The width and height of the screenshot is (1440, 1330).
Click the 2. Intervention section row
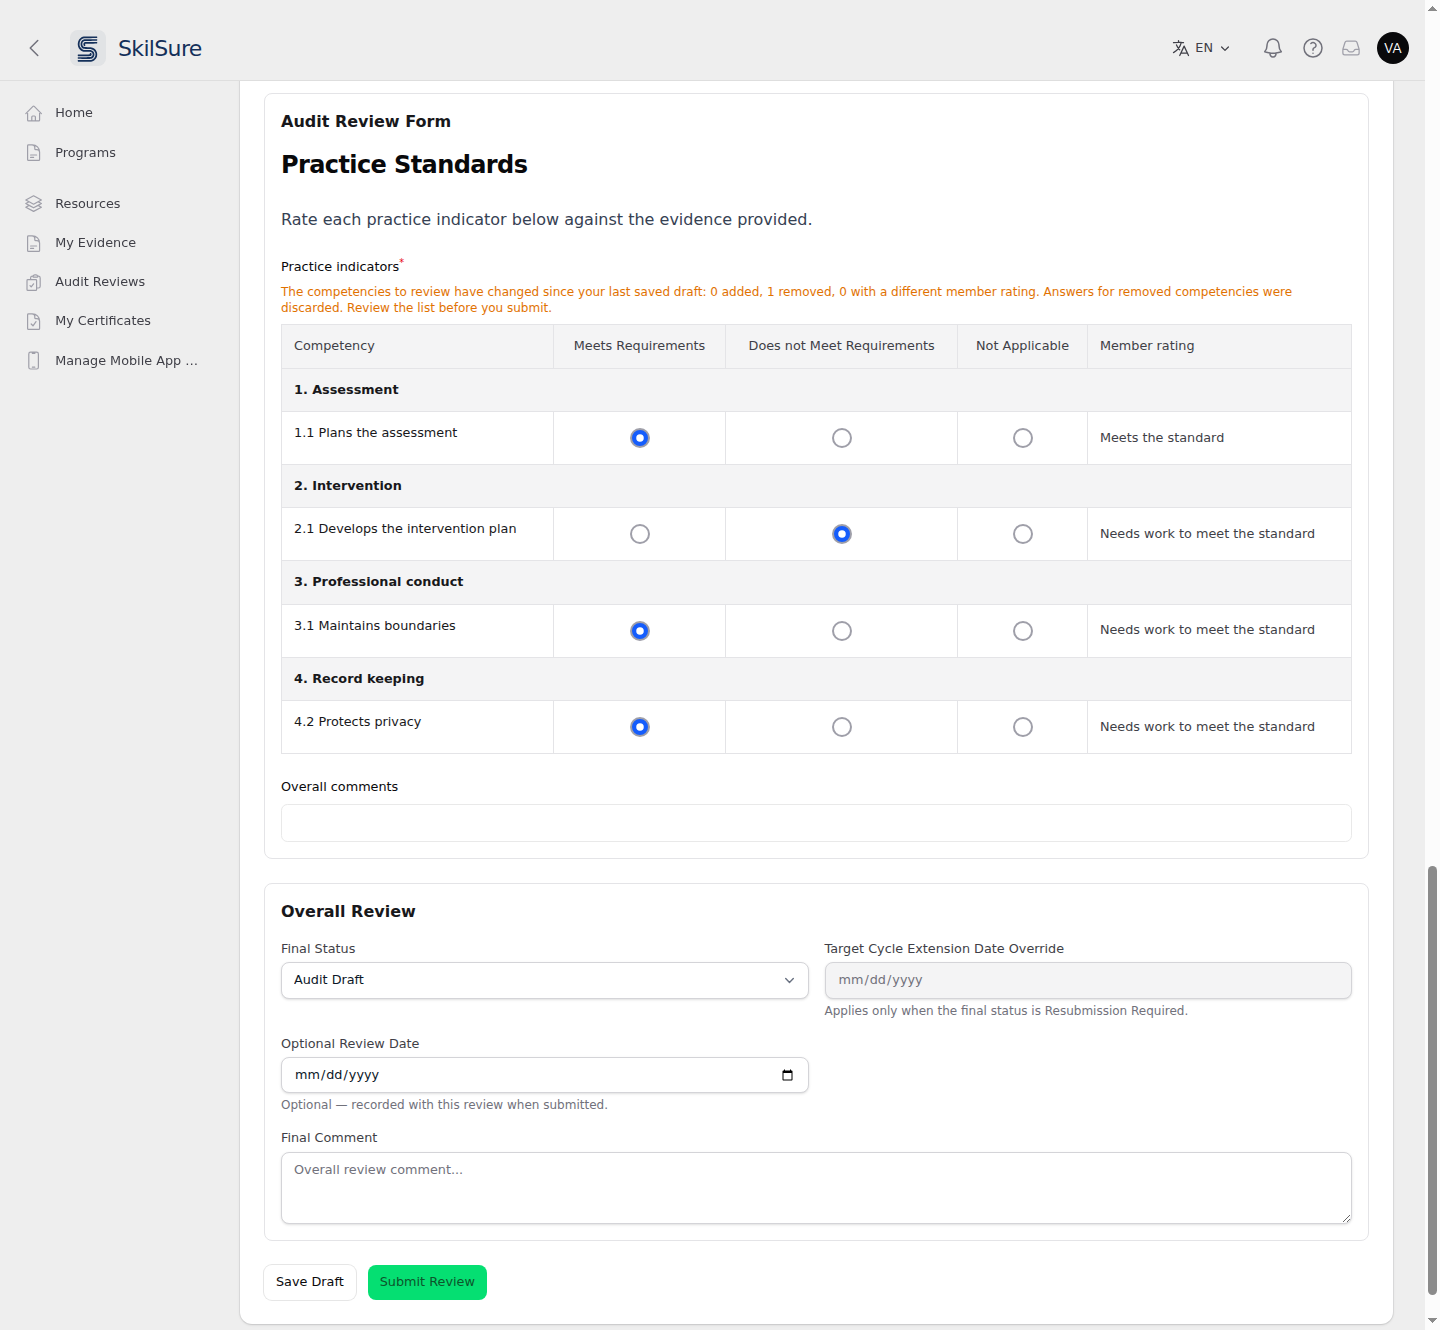[816, 486]
